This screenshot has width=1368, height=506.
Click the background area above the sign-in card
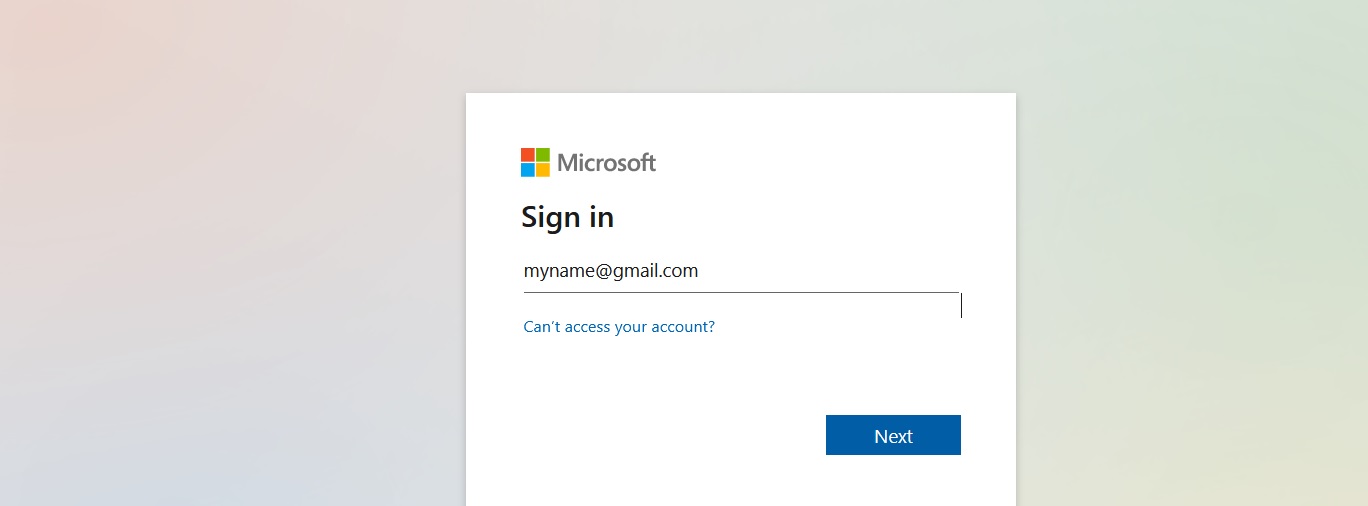pos(740,45)
